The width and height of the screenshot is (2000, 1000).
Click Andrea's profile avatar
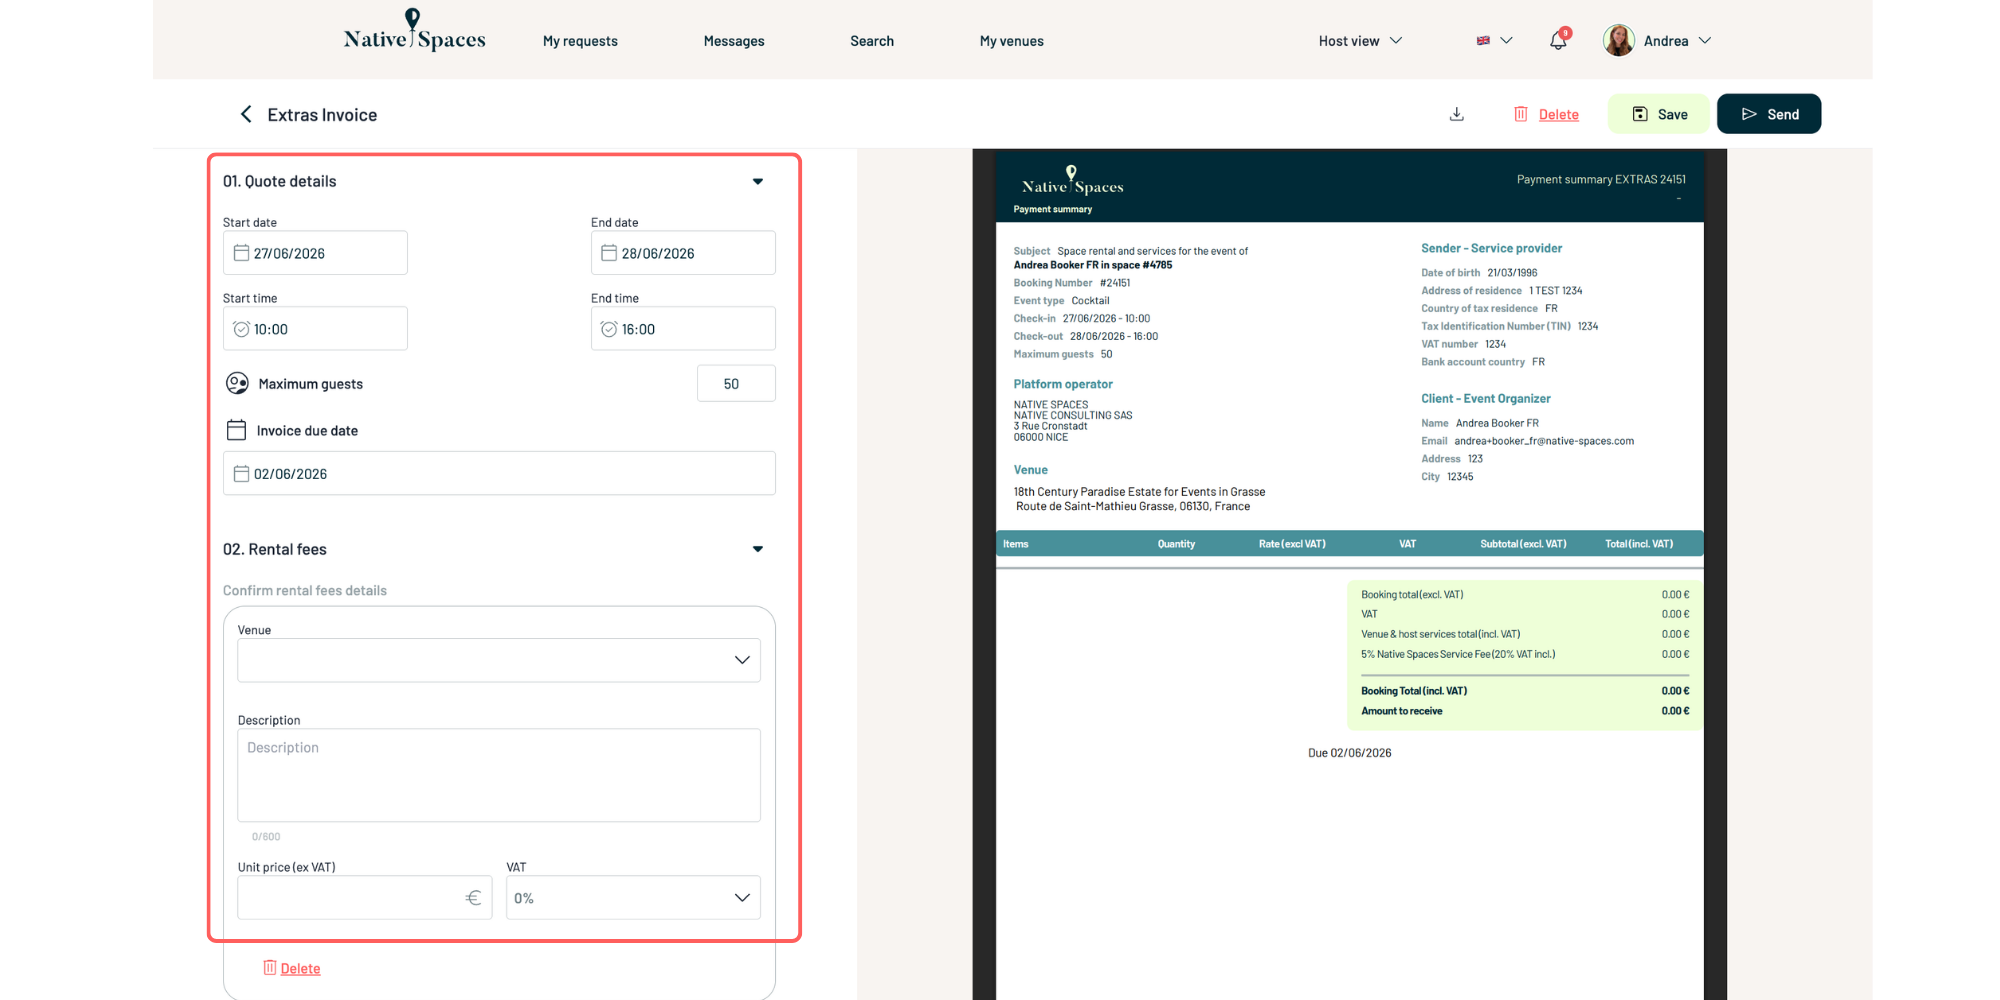1619,40
